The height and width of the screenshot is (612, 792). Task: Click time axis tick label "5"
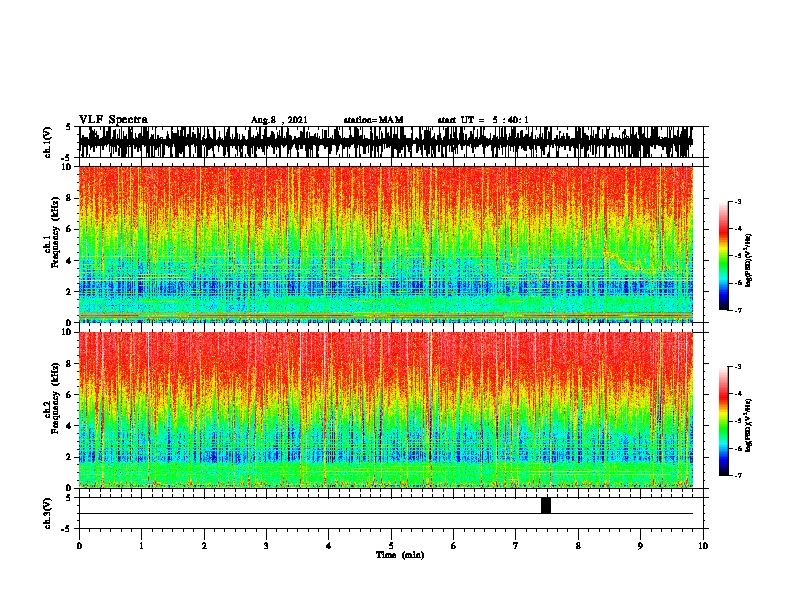(x=391, y=546)
